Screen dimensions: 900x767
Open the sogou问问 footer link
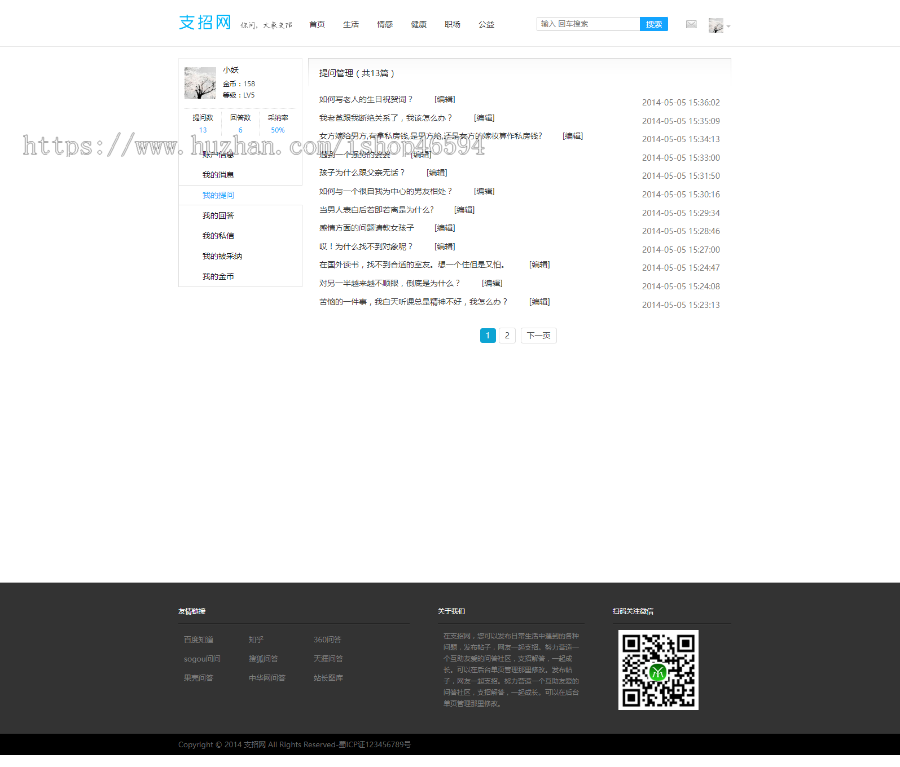click(202, 659)
